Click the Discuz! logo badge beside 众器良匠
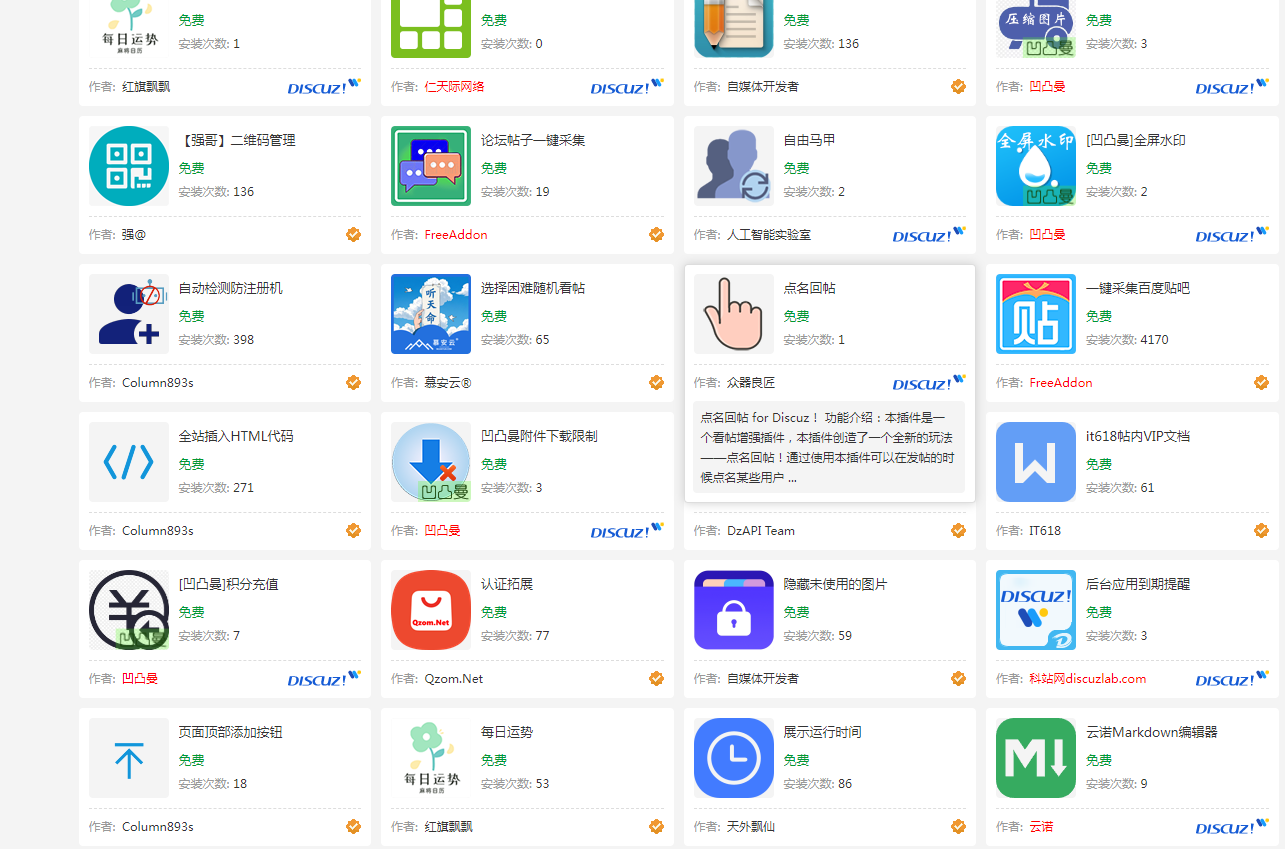 pyautogui.click(x=929, y=383)
